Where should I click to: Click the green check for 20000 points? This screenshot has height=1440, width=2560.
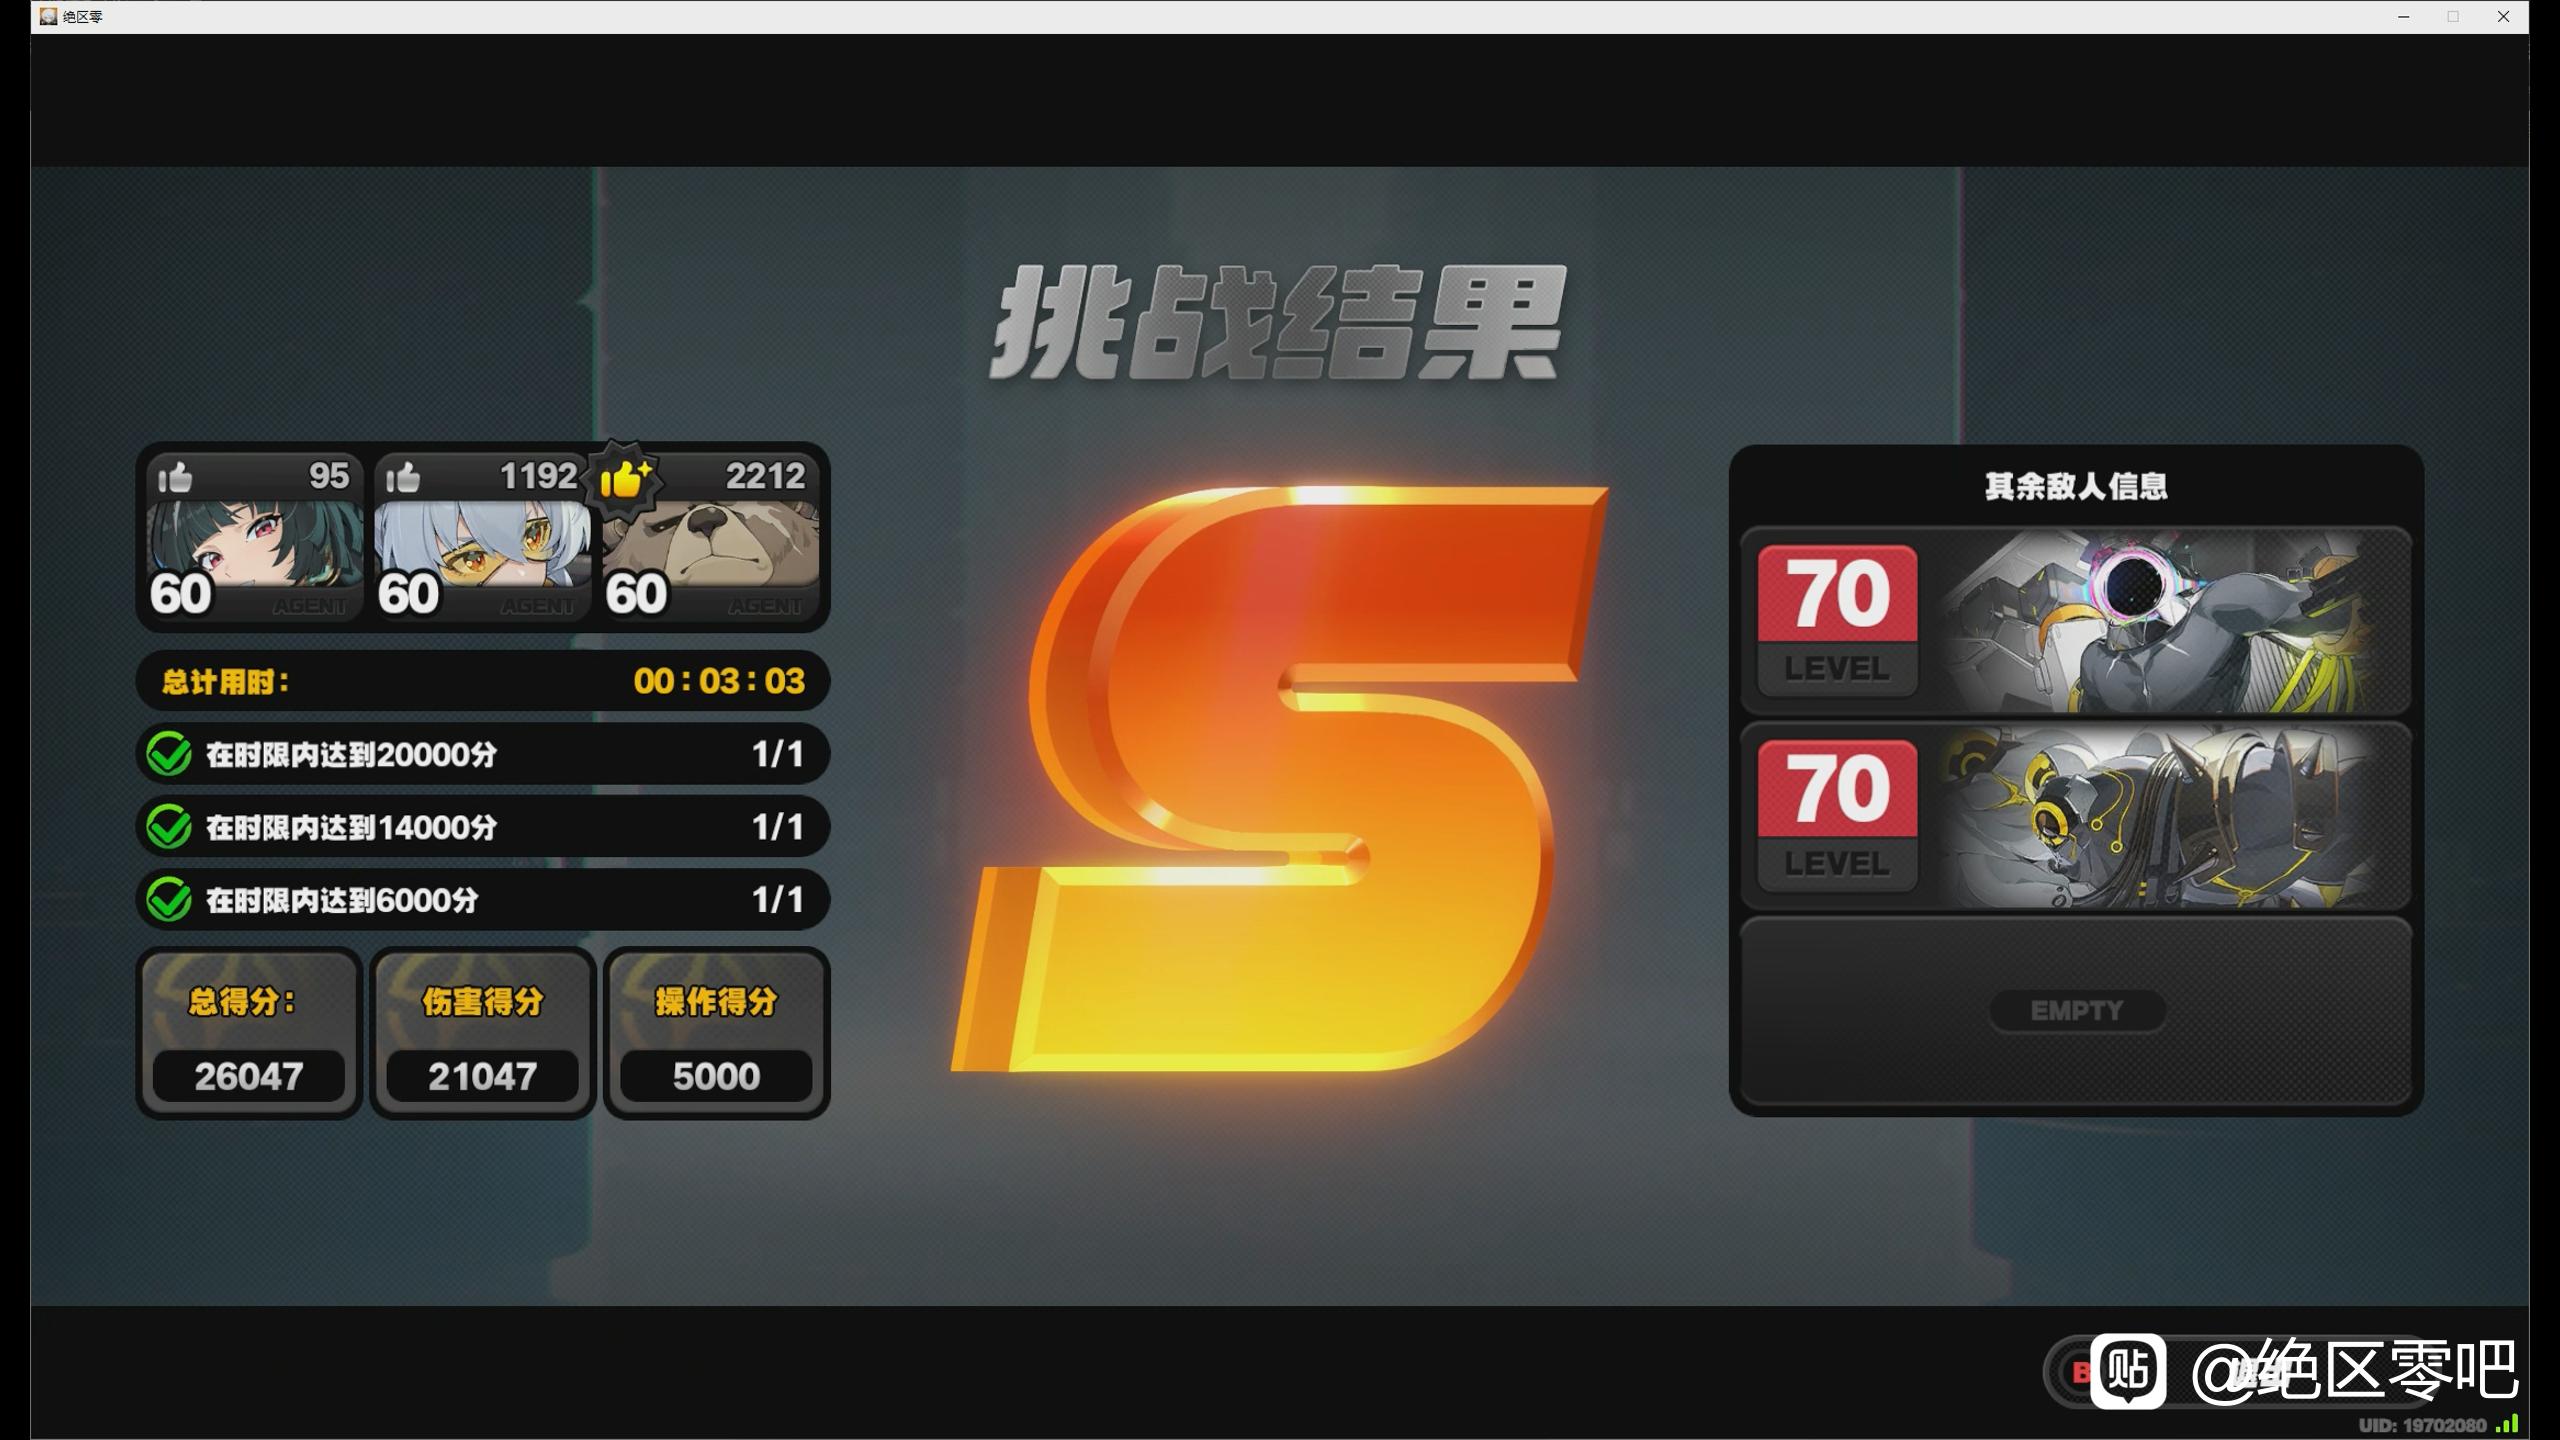(x=169, y=754)
